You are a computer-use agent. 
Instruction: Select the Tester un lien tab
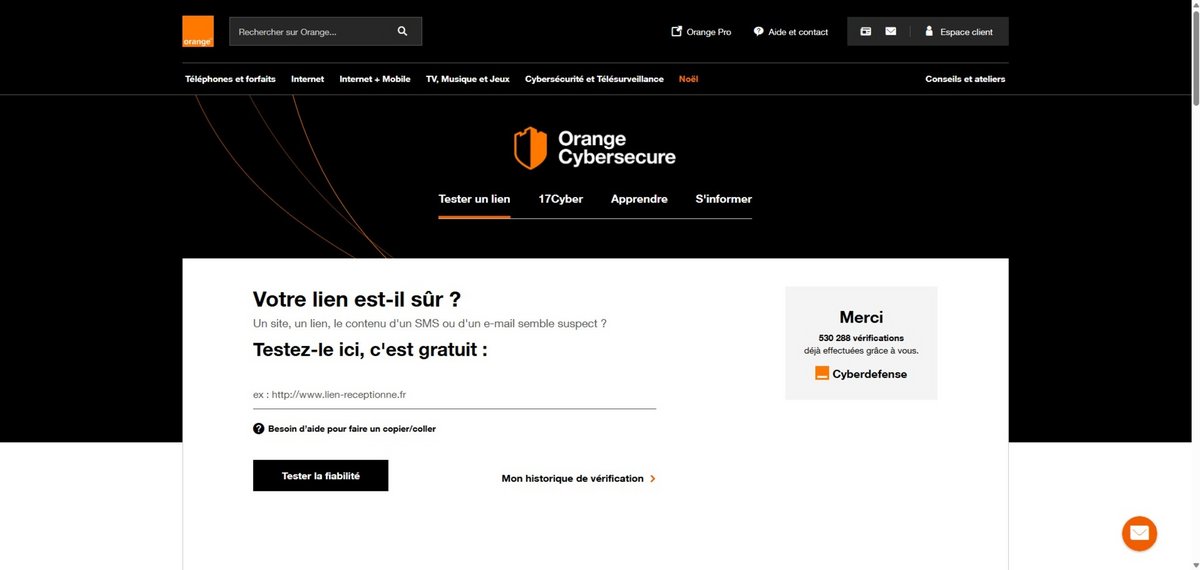(474, 199)
